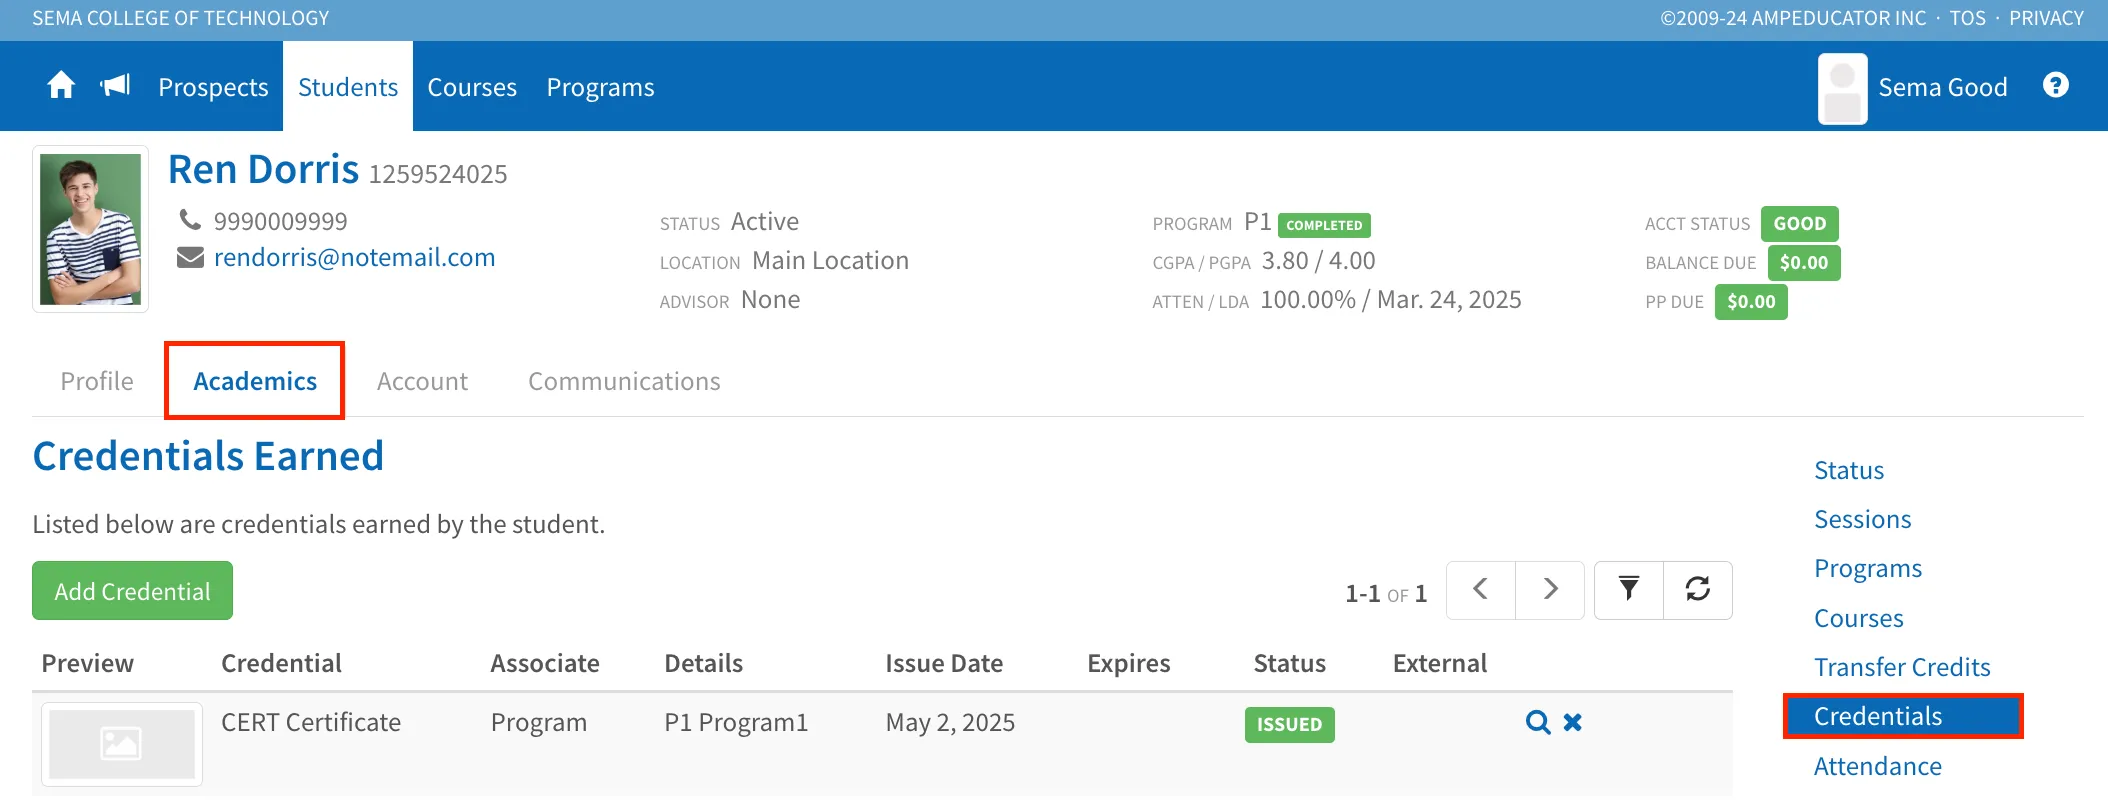Open the TOS link
This screenshot has width=2108, height=806.
point(1967,18)
